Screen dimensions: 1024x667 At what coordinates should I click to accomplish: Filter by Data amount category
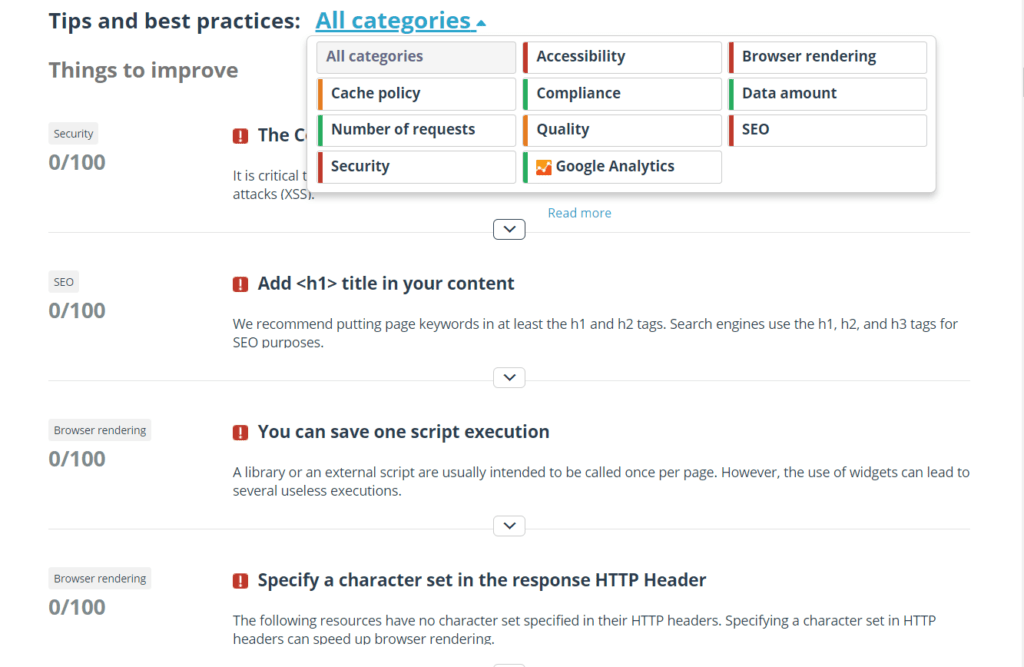827,93
